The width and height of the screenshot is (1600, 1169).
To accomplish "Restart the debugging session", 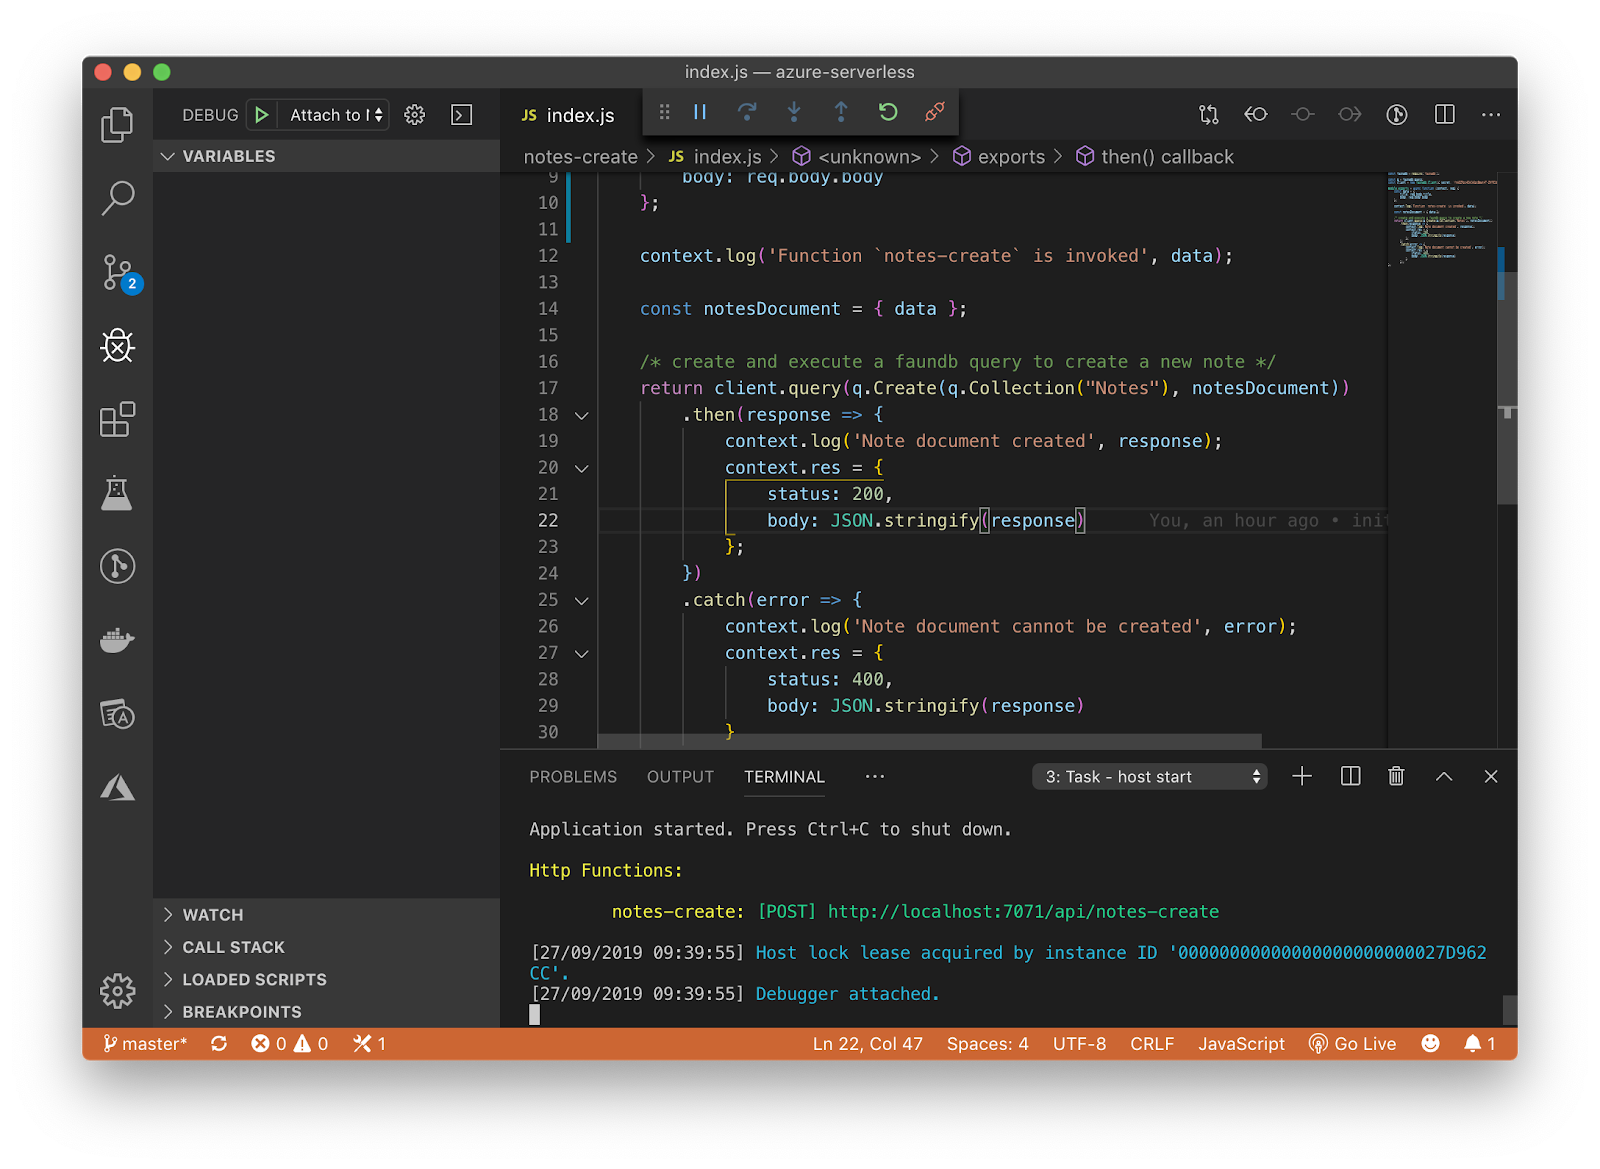I will 888,112.
